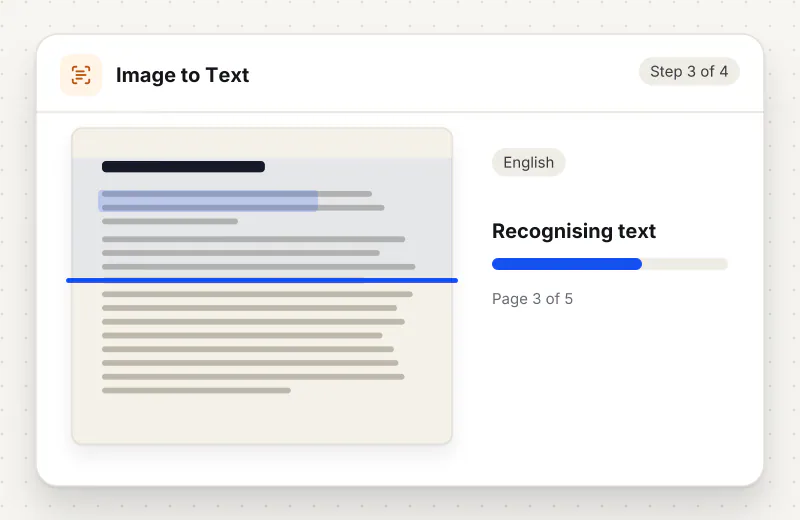Image resolution: width=800 pixels, height=520 pixels.
Task: Click the Image to Text scan icon
Action: pyautogui.click(x=81, y=75)
